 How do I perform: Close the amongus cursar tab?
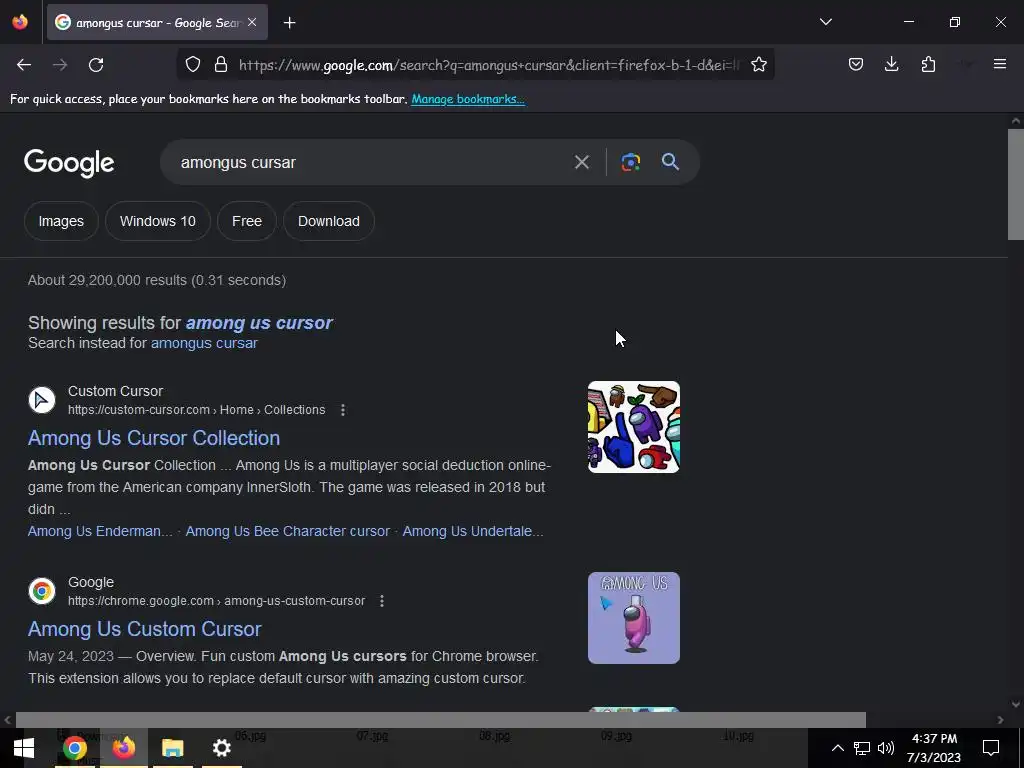click(252, 22)
